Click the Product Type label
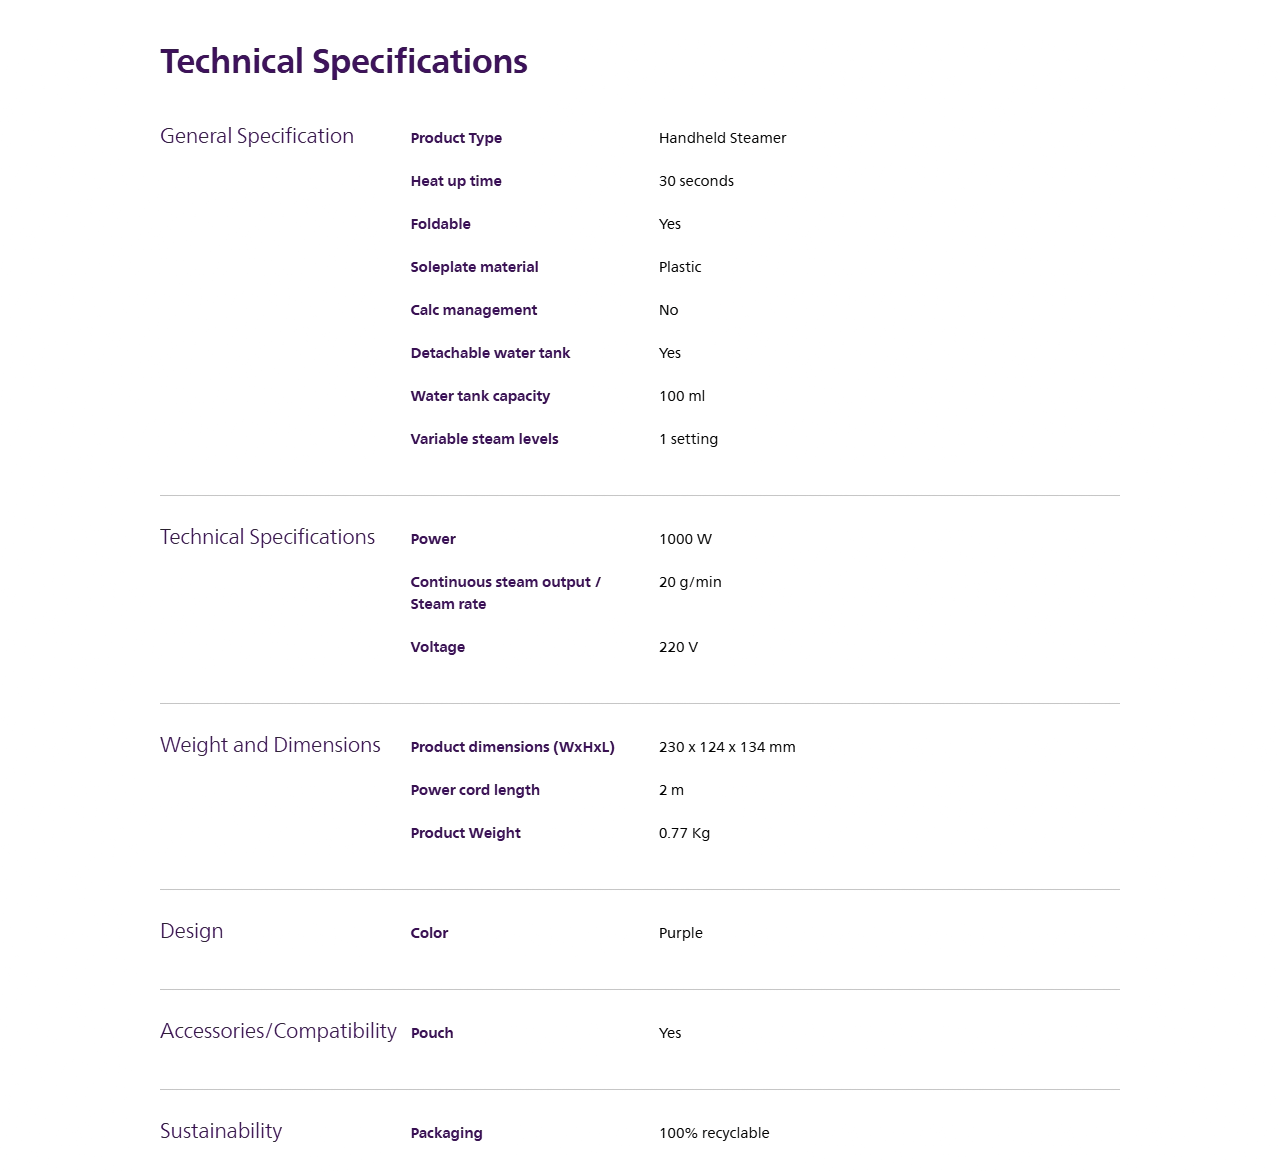The width and height of the screenshot is (1280, 1174). [456, 138]
